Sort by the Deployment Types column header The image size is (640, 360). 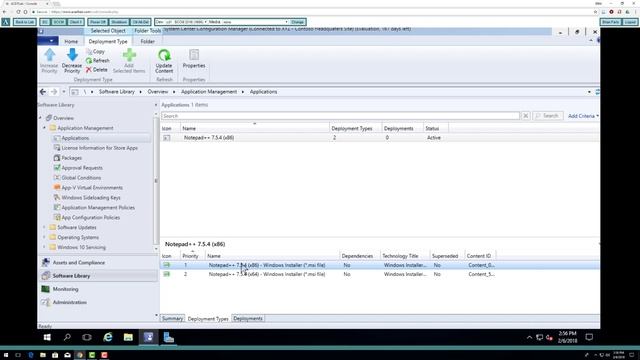click(355, 128)
